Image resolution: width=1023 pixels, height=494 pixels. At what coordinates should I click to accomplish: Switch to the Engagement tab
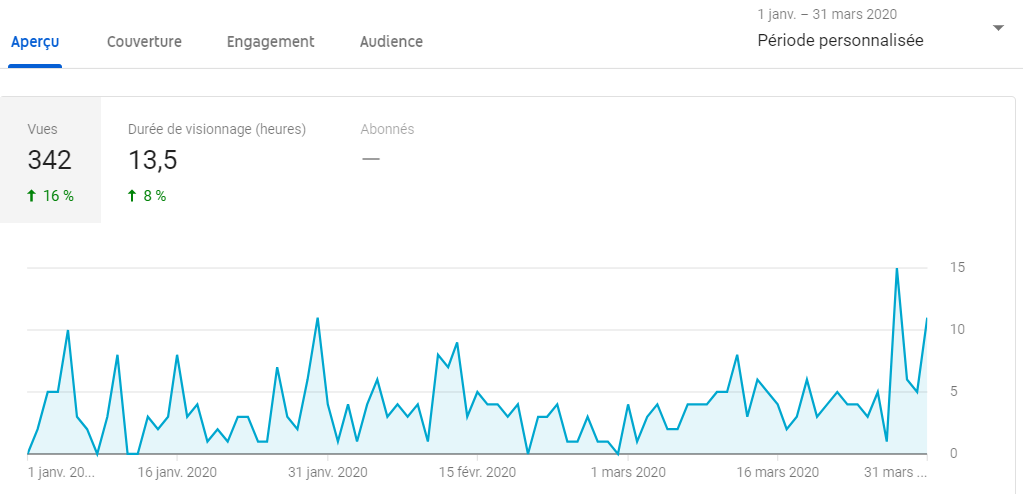tap(270, 42)
